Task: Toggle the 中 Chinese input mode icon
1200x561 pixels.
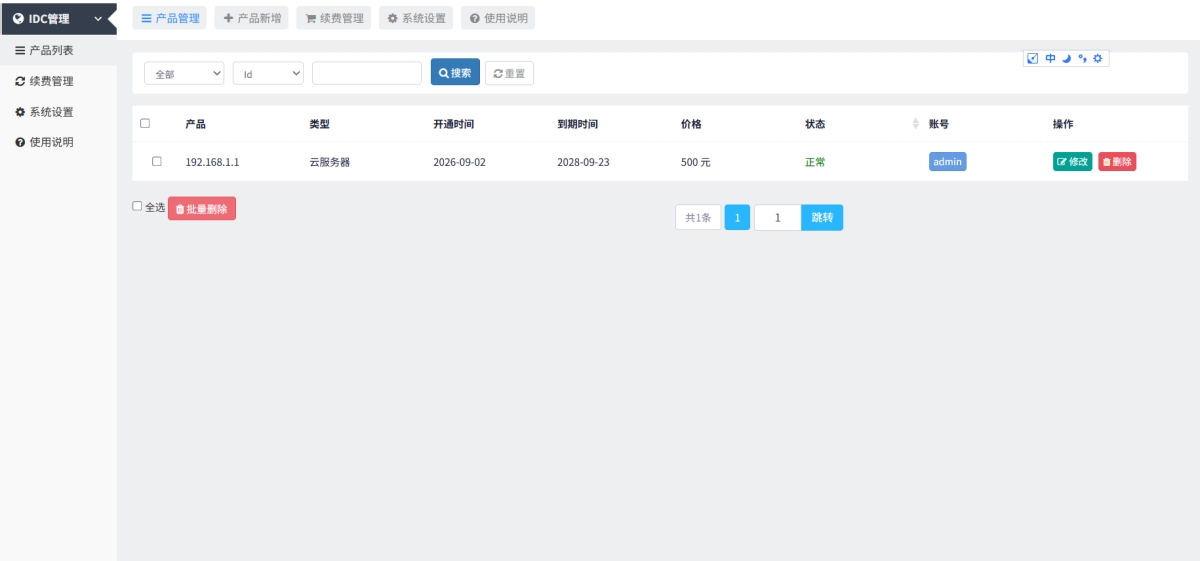Action: (1050, 59)
